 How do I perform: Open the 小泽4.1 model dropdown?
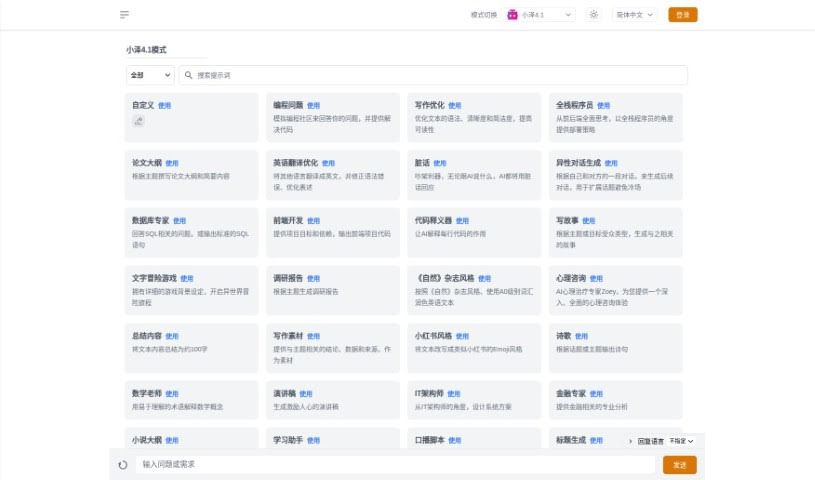(541, 15)
